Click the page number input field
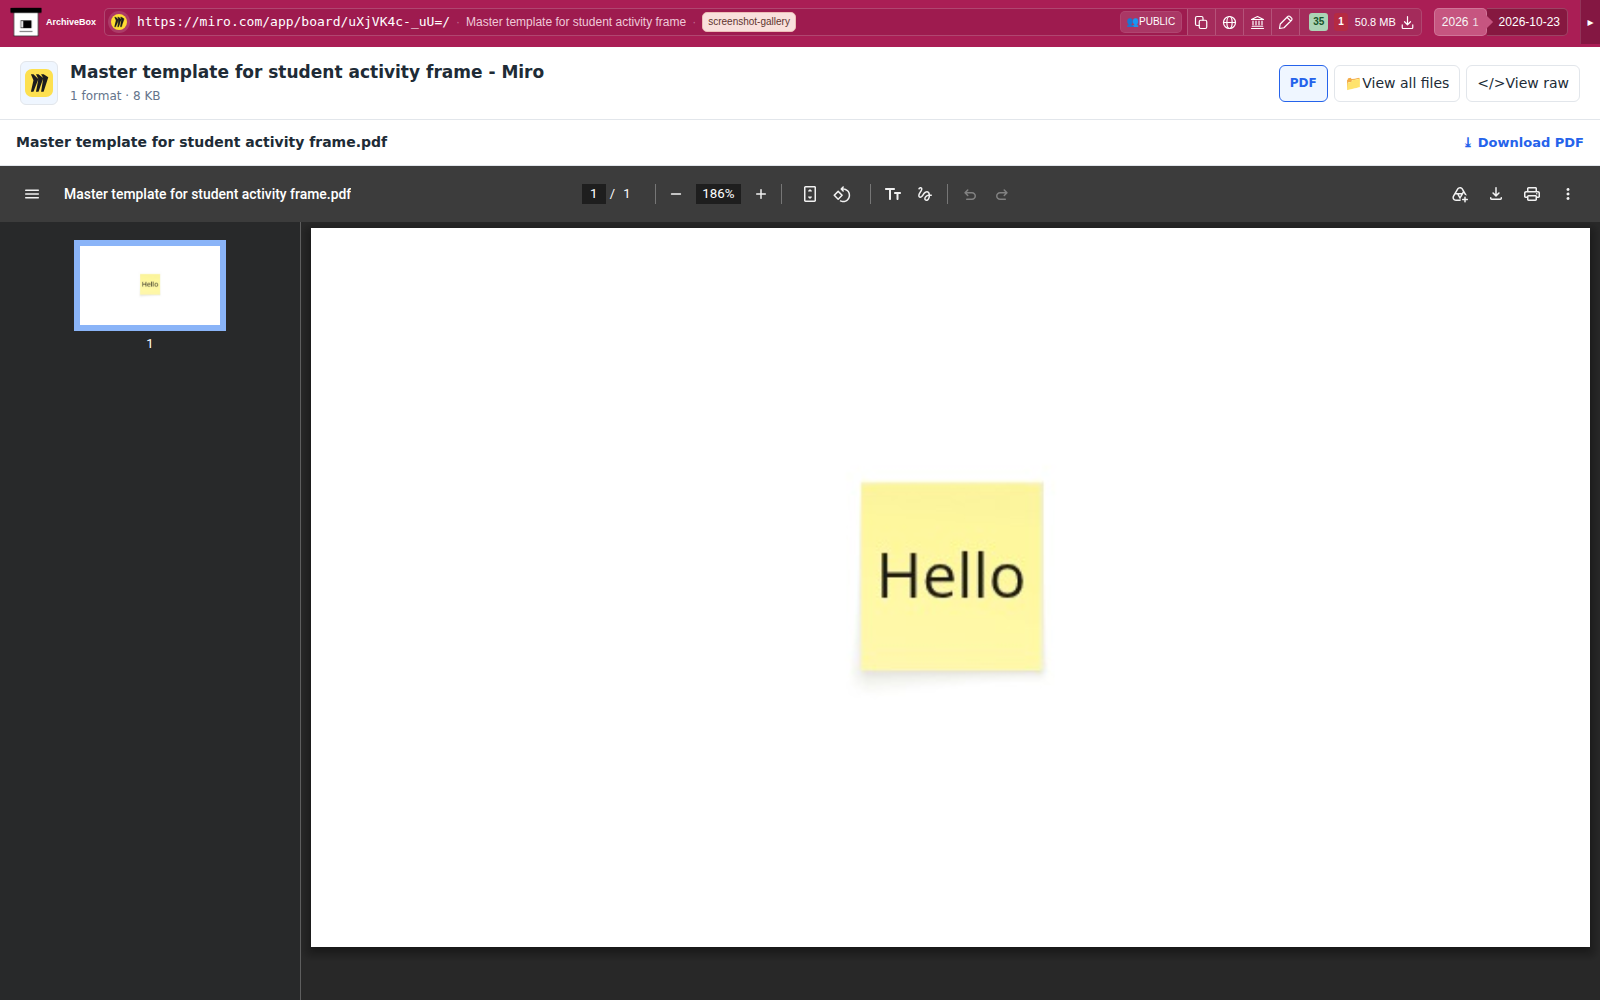 tap(593, 194)
